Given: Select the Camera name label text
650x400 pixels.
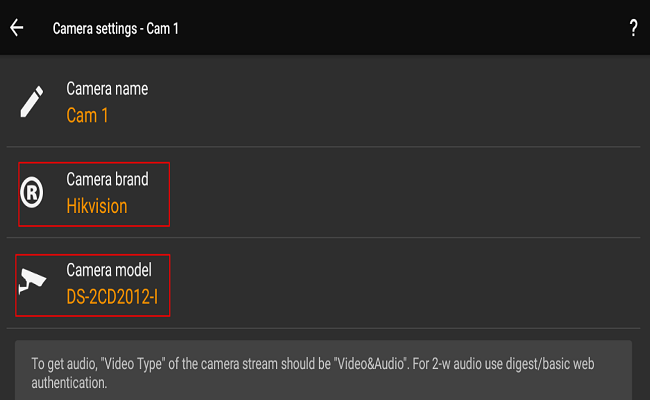Looking at the screenshot, I should point(107,89).
